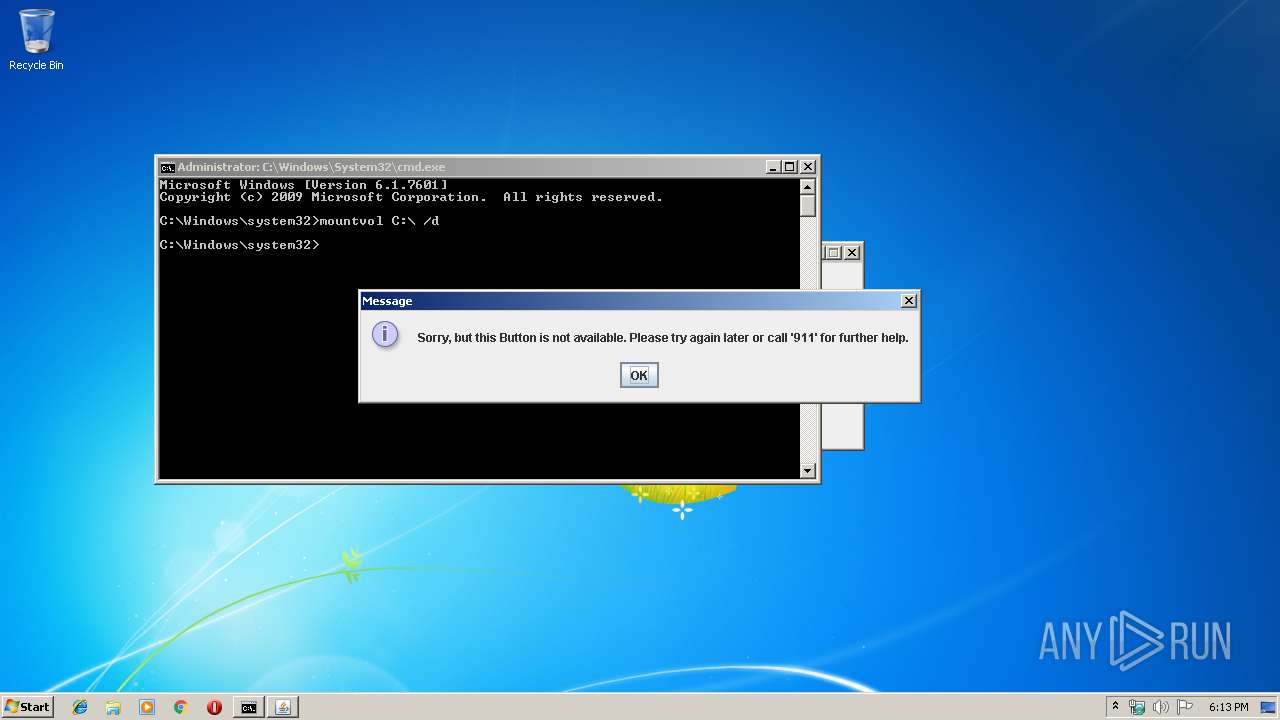Minimize the cmd.exe window

click(773, 167)
